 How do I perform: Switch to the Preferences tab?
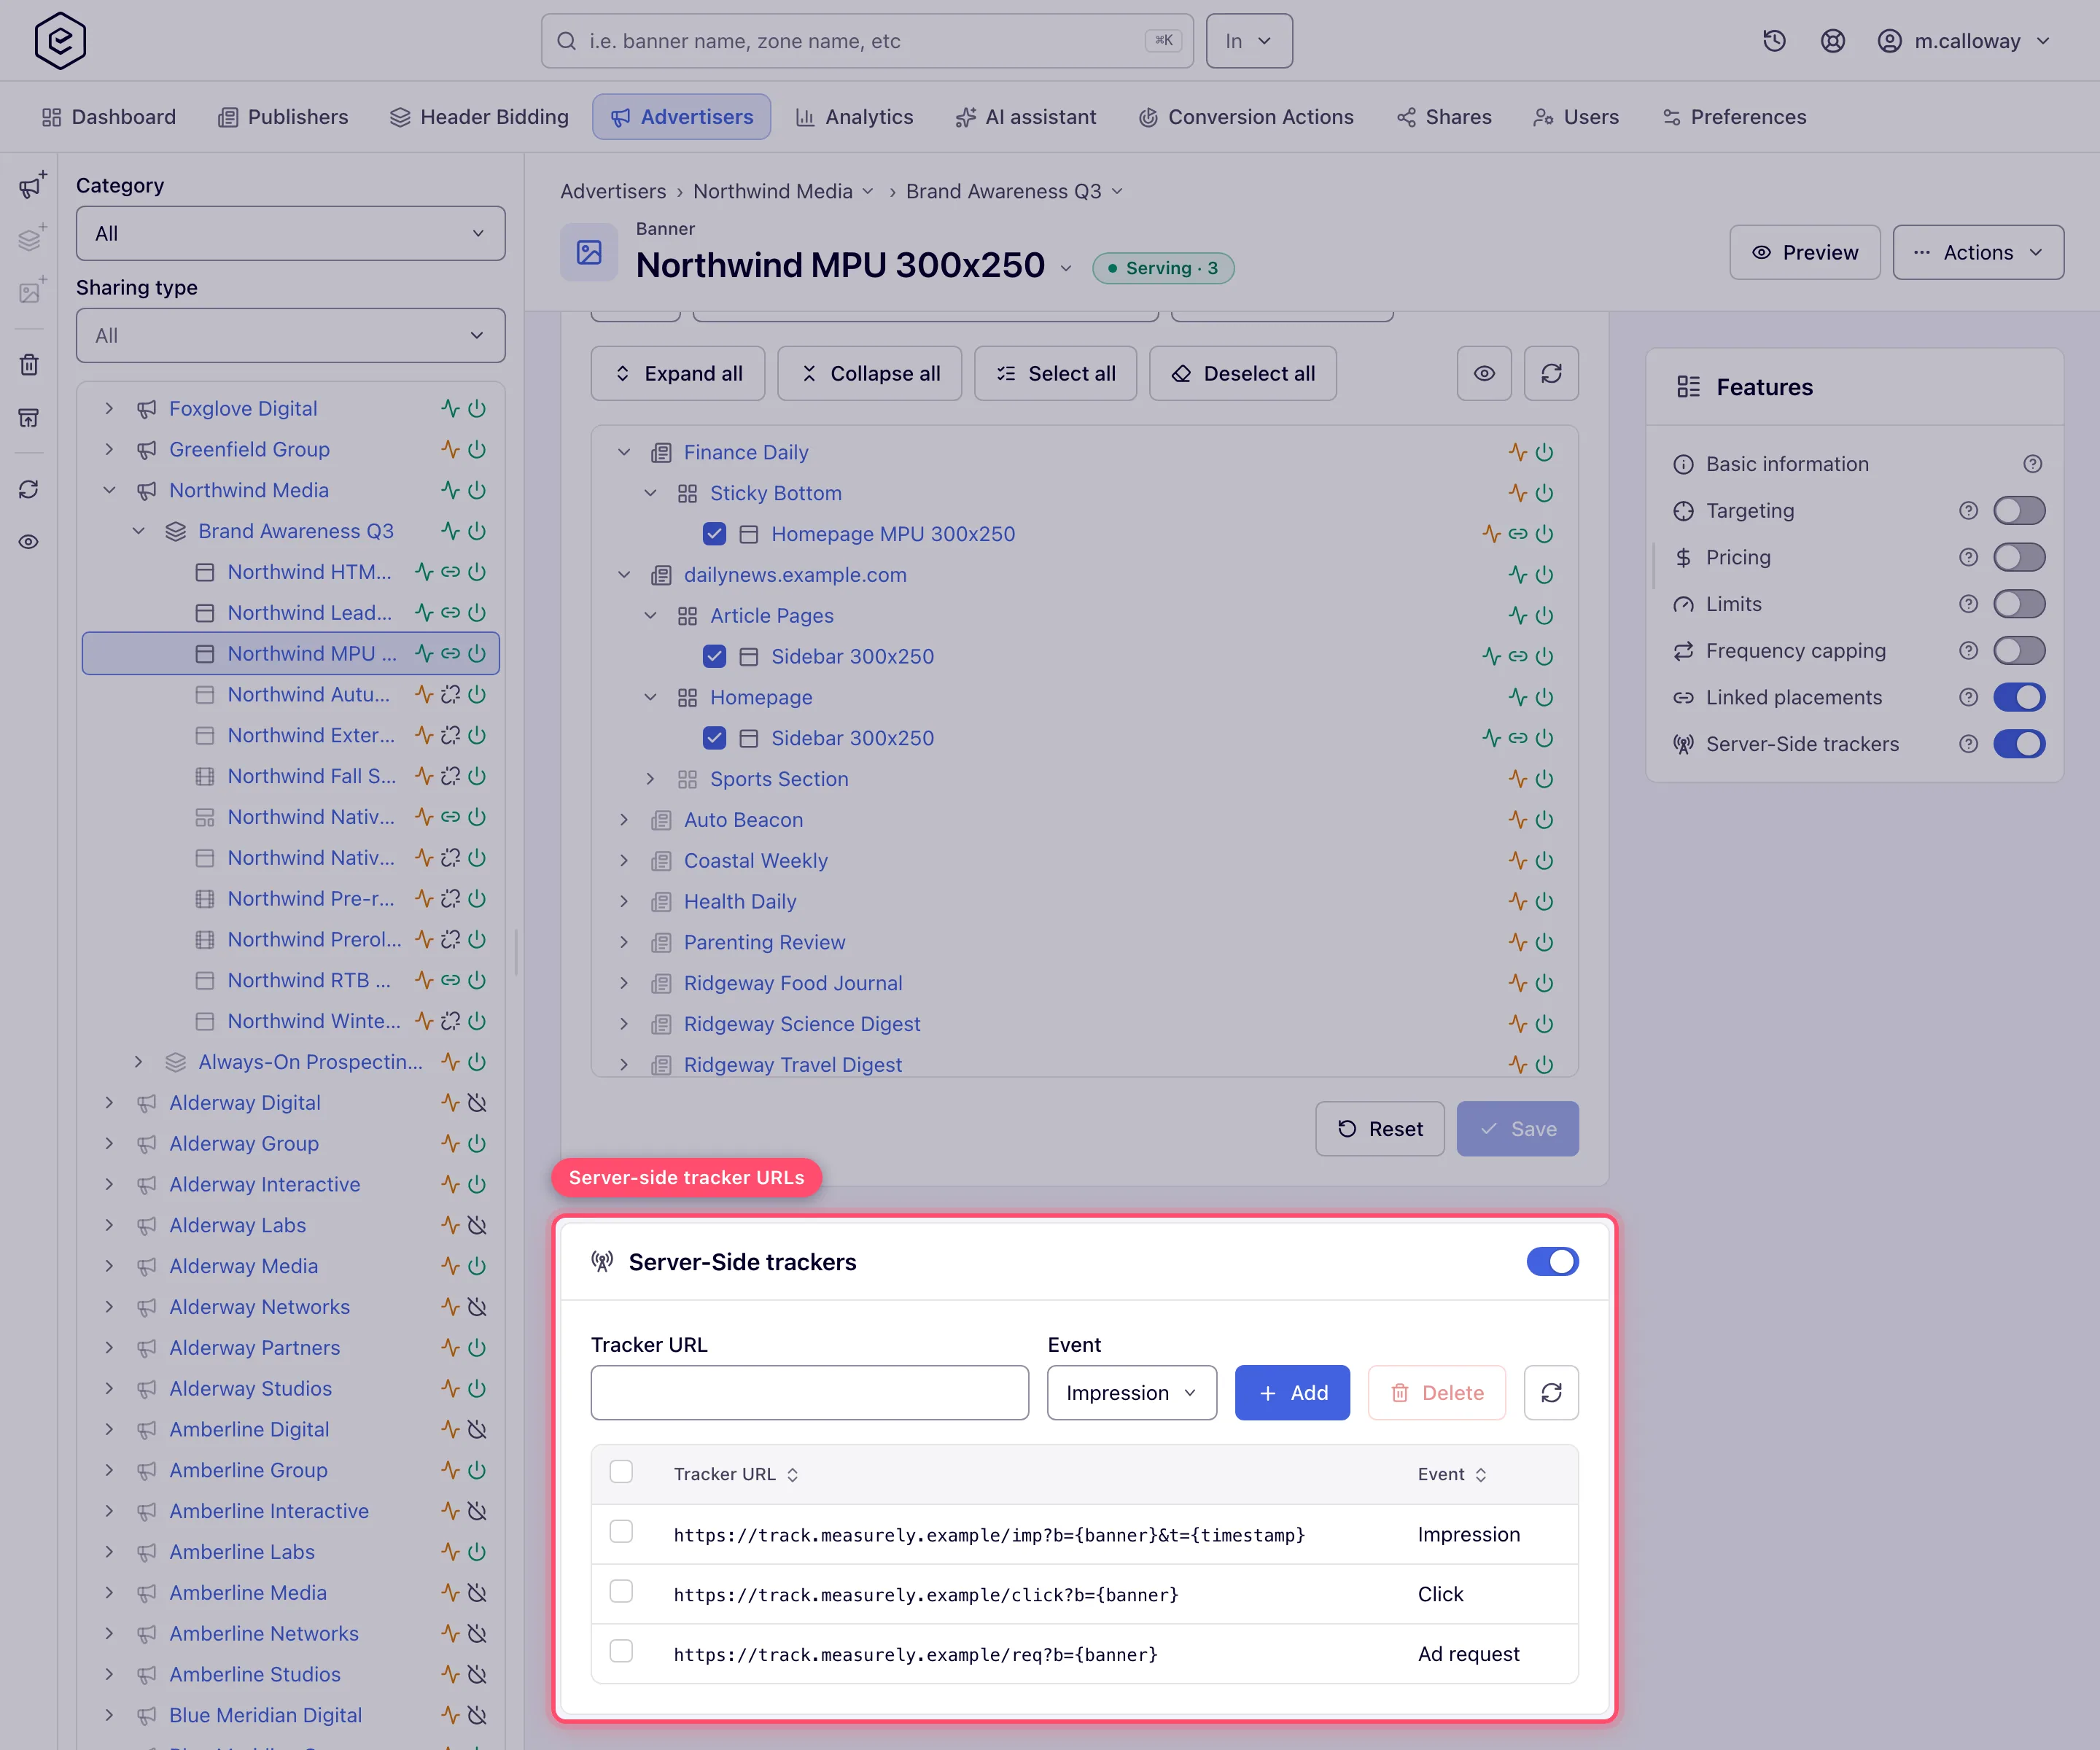pos(1734,117)
